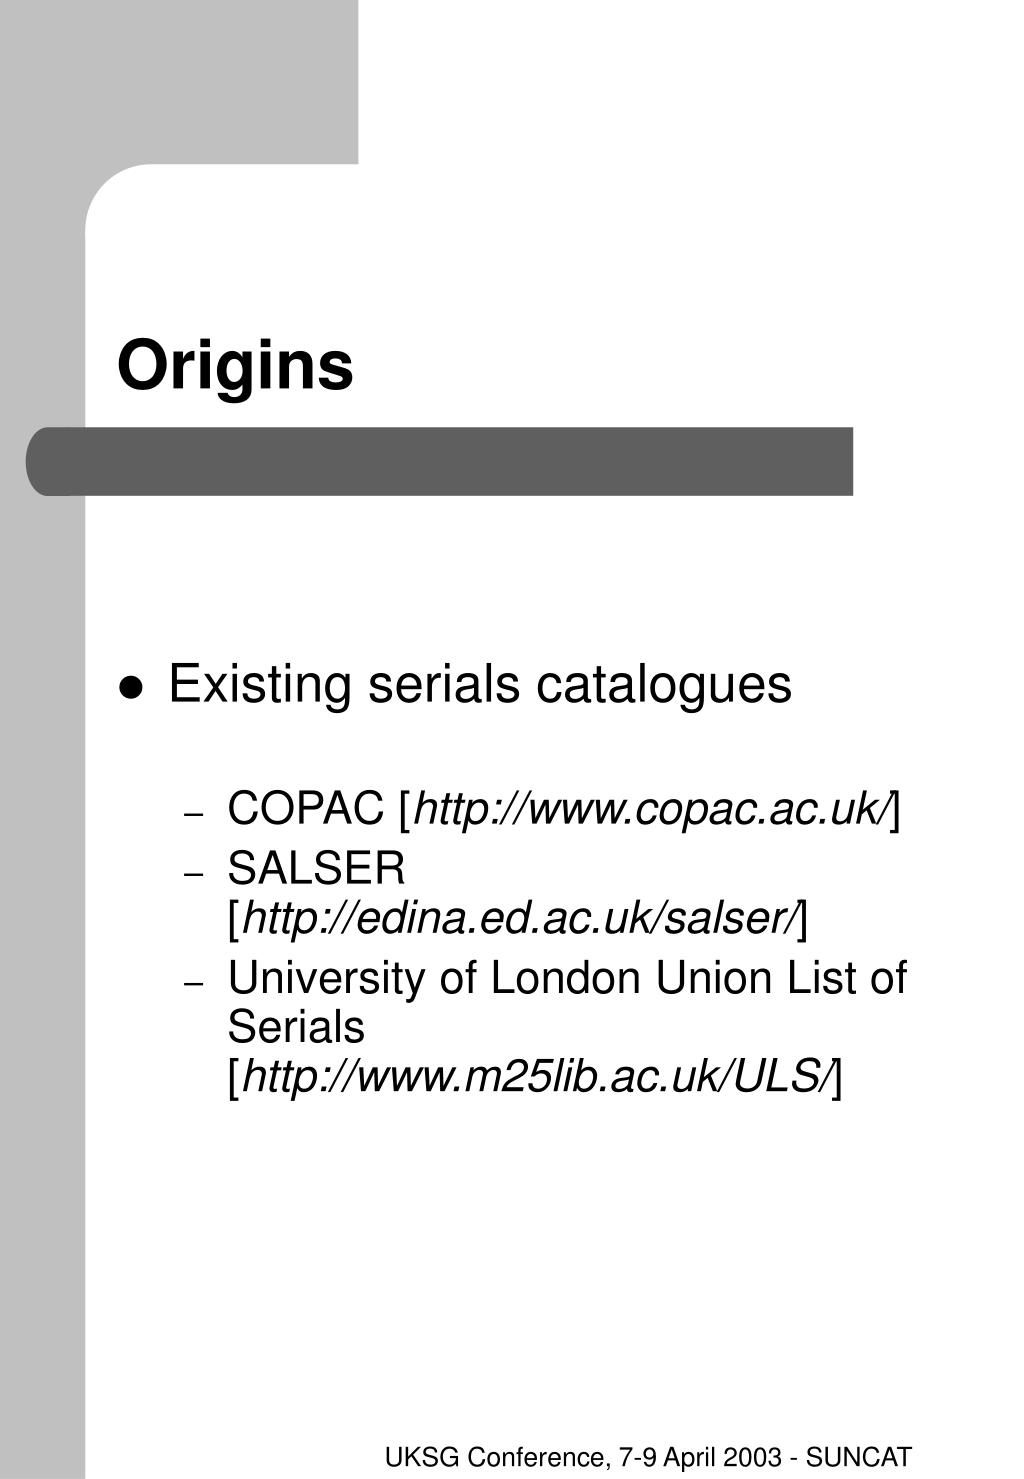Select the Existing serials catalogues text
This screenshot has width=1024, height=1479.
point(480,686)
